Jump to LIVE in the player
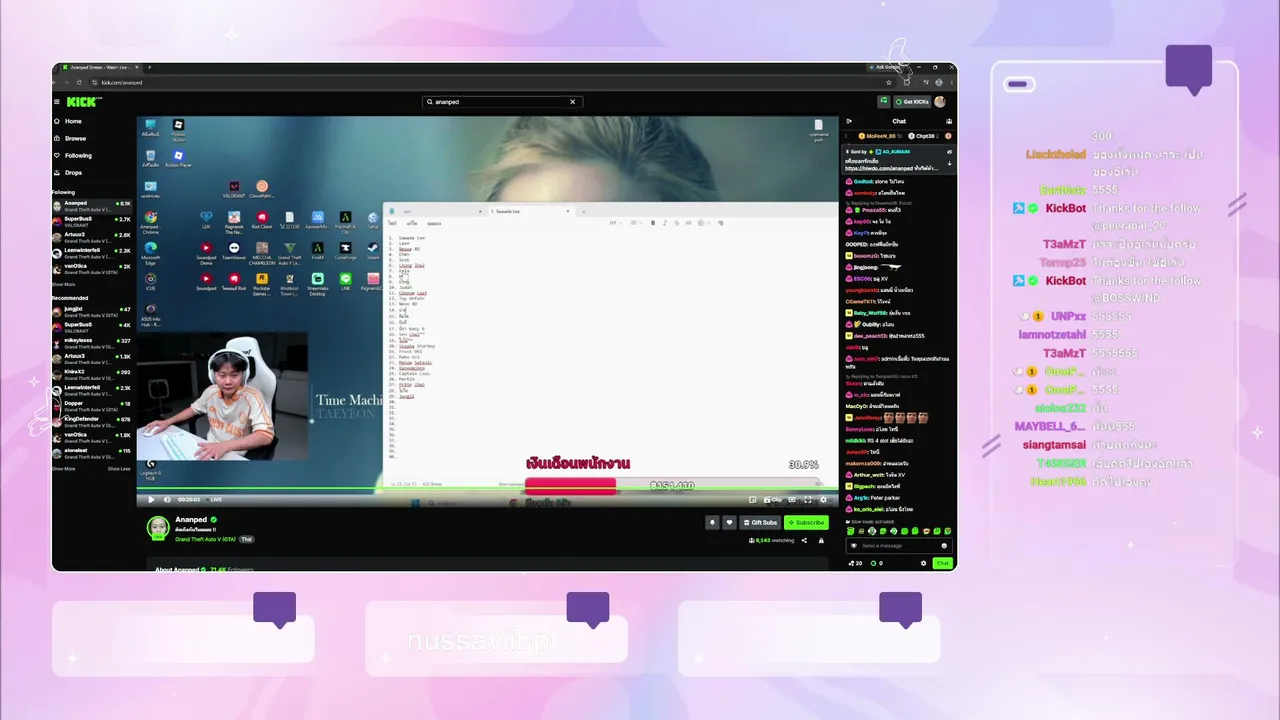 coord(215,499)
